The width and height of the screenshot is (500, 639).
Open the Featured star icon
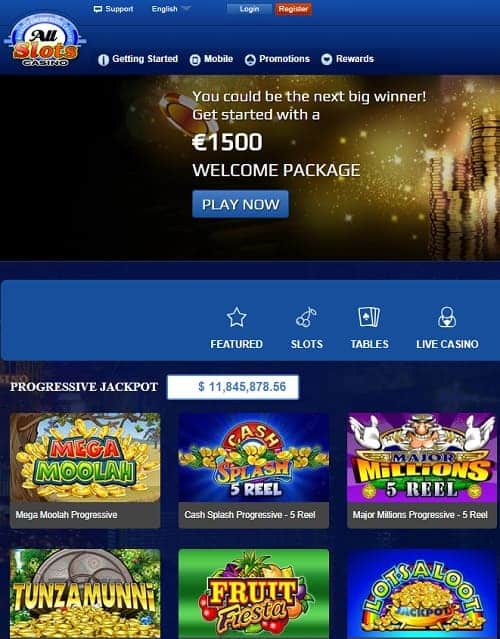(236, 317)
